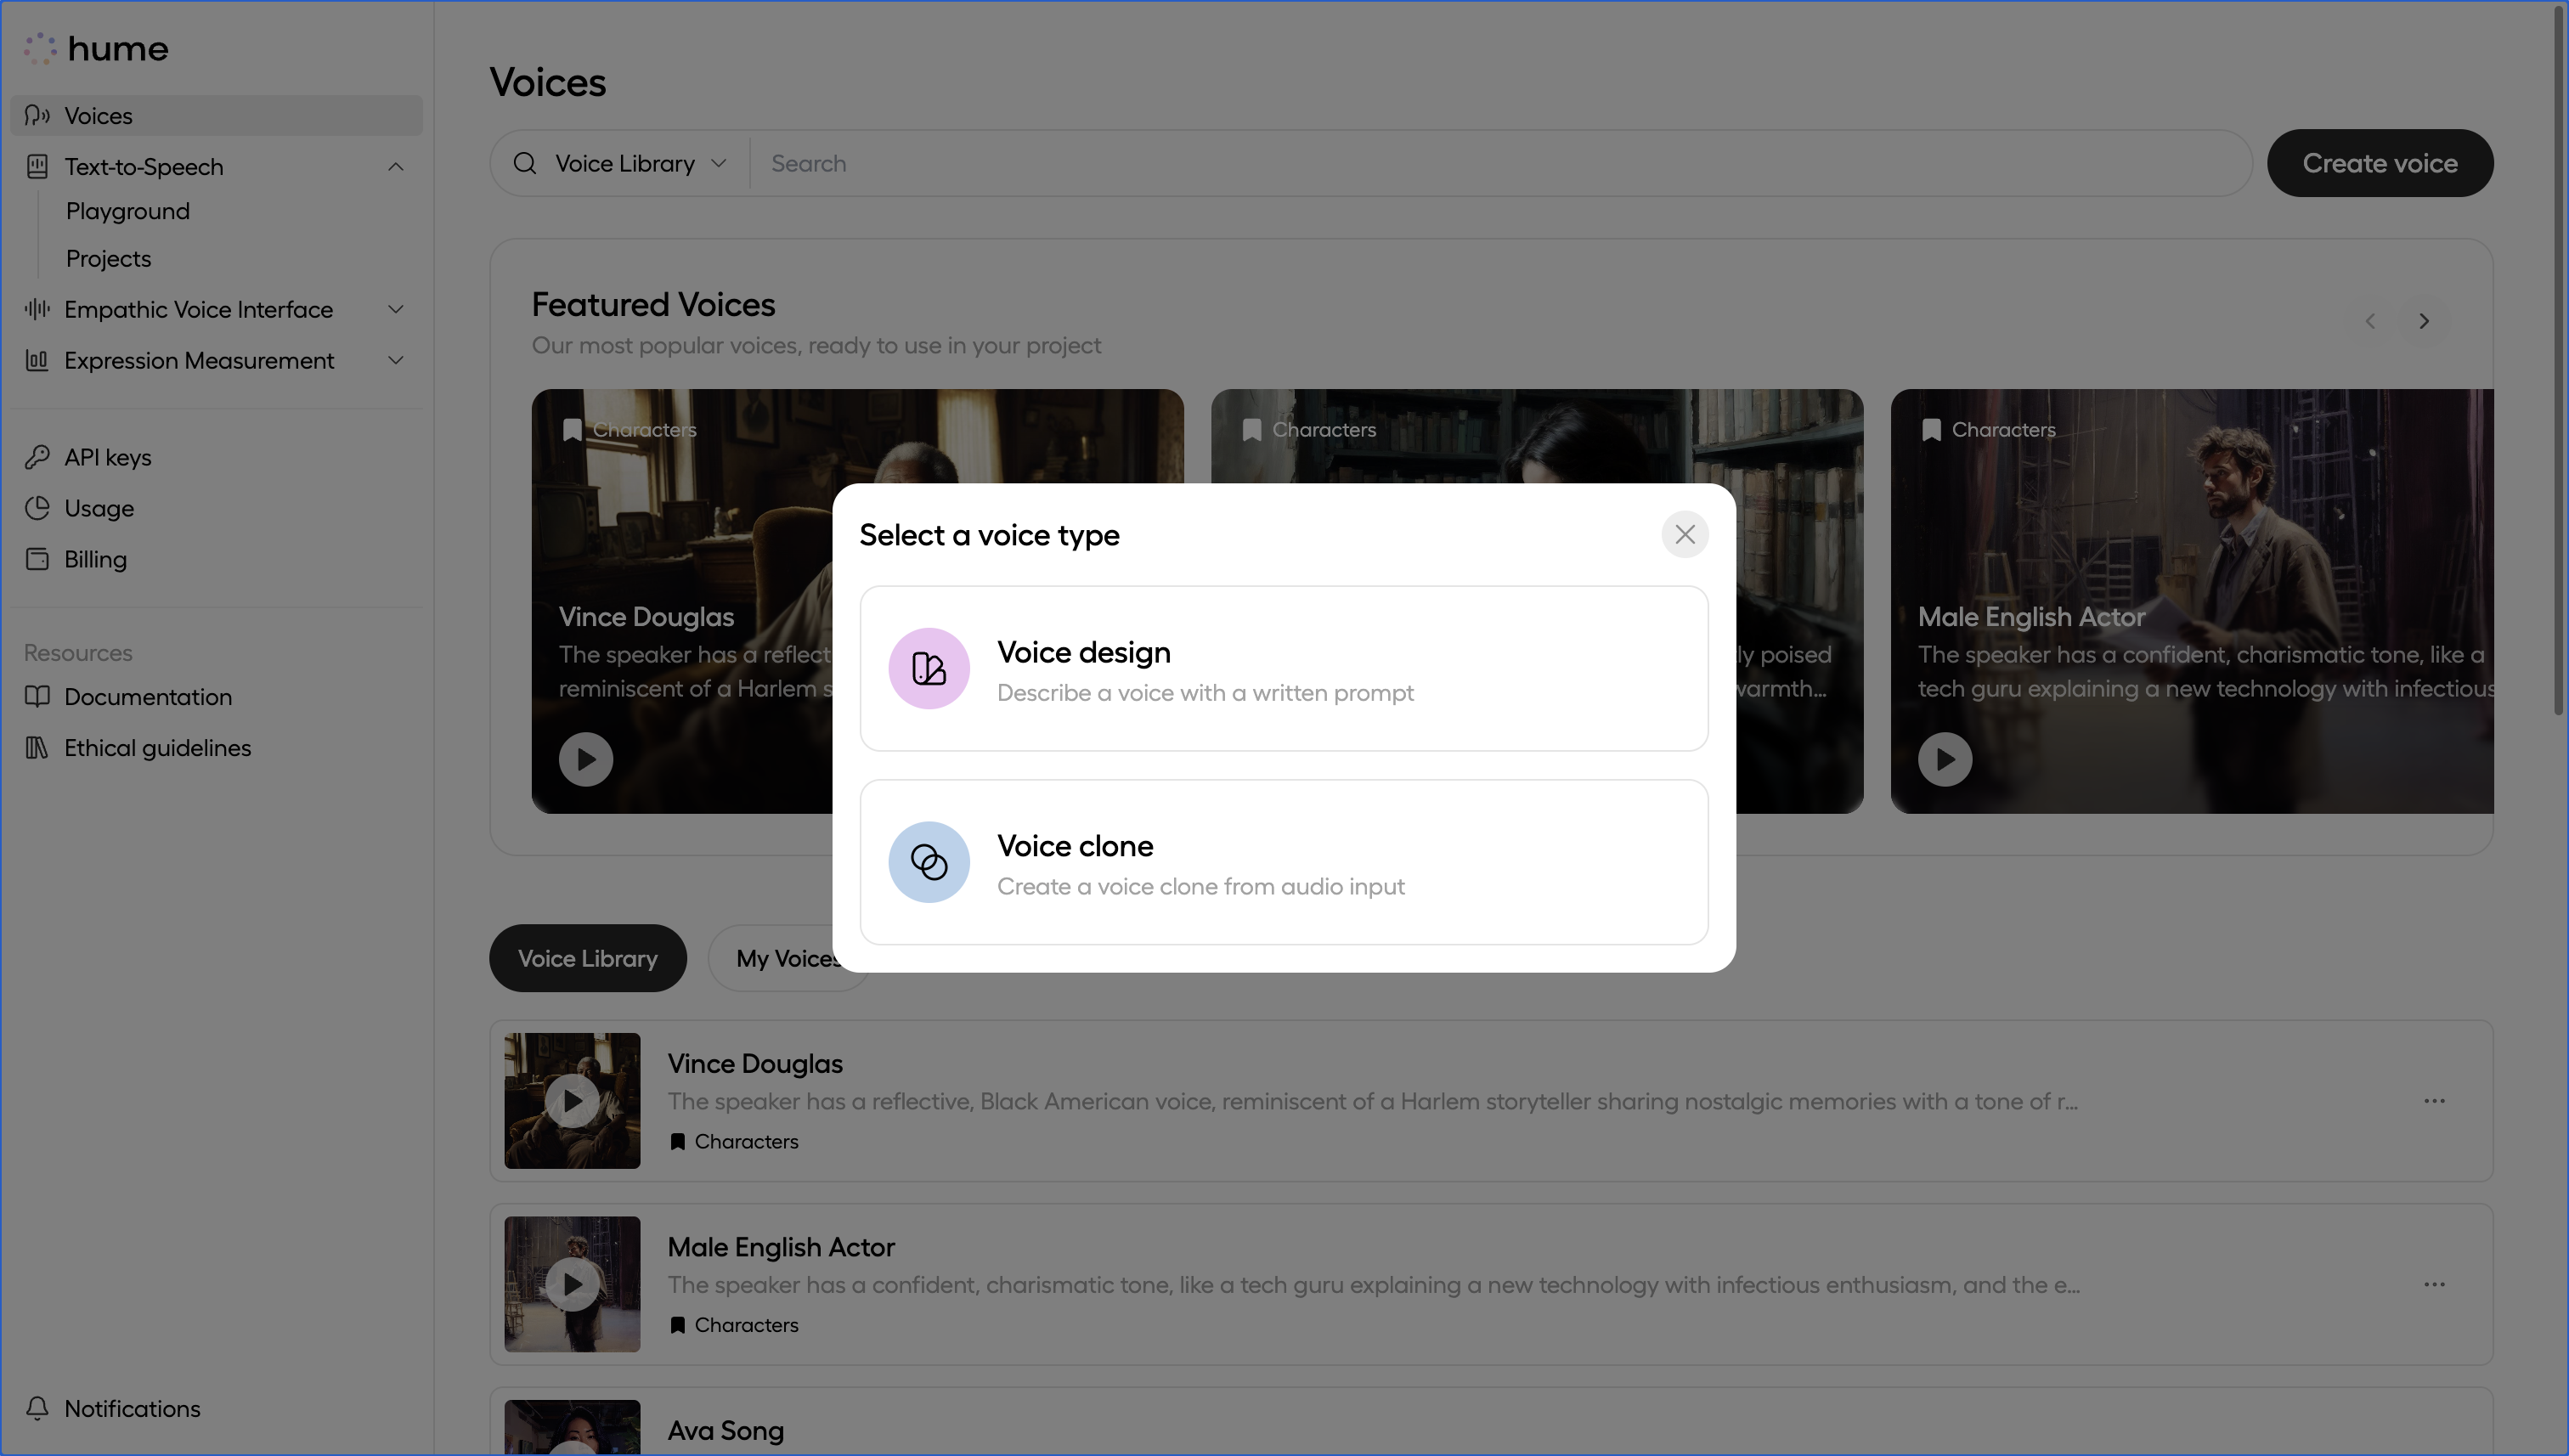Click the Voice design option icon
The height and width of the screenshot is (1456, 2569).
tap(928, 668)
